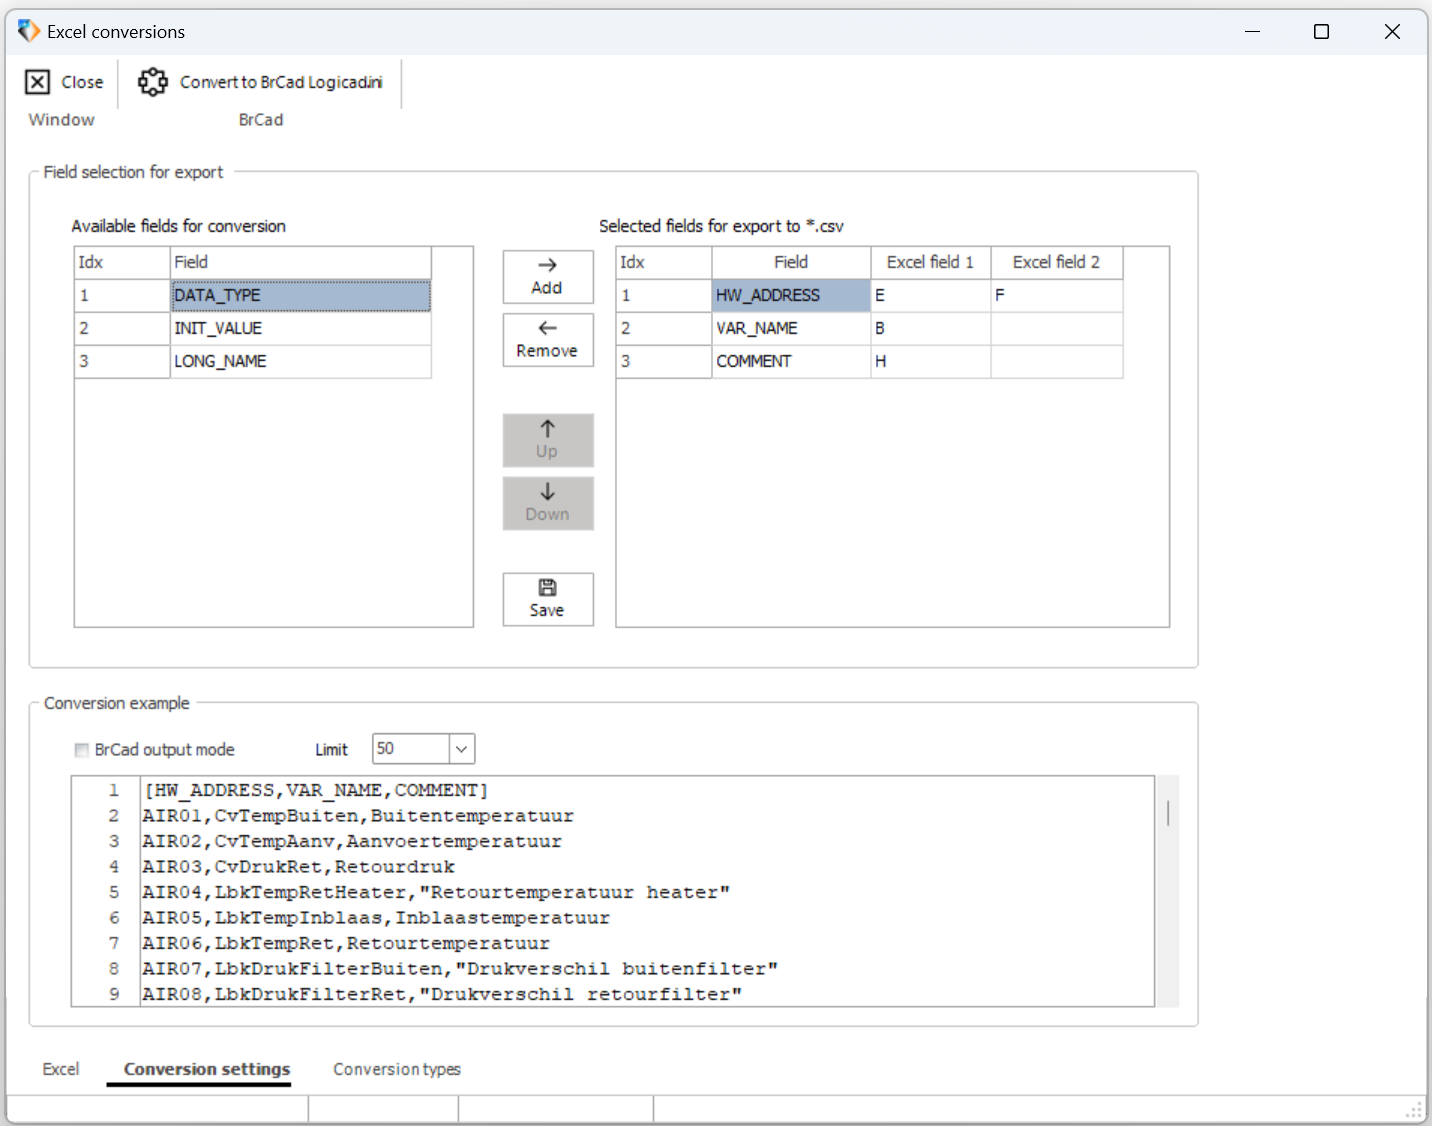Switch to the Excel tab

[x=60, y=1069]
